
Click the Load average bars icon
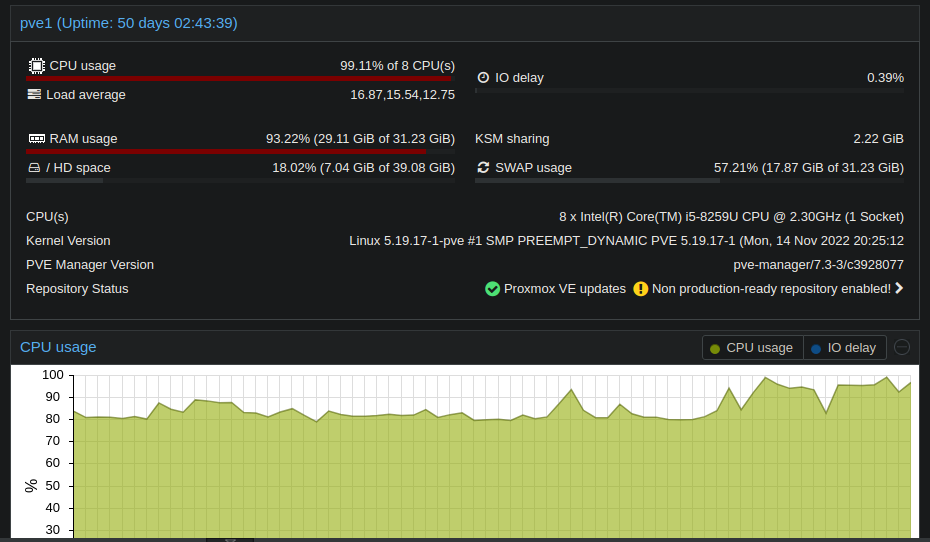click(x=34, y=94)
